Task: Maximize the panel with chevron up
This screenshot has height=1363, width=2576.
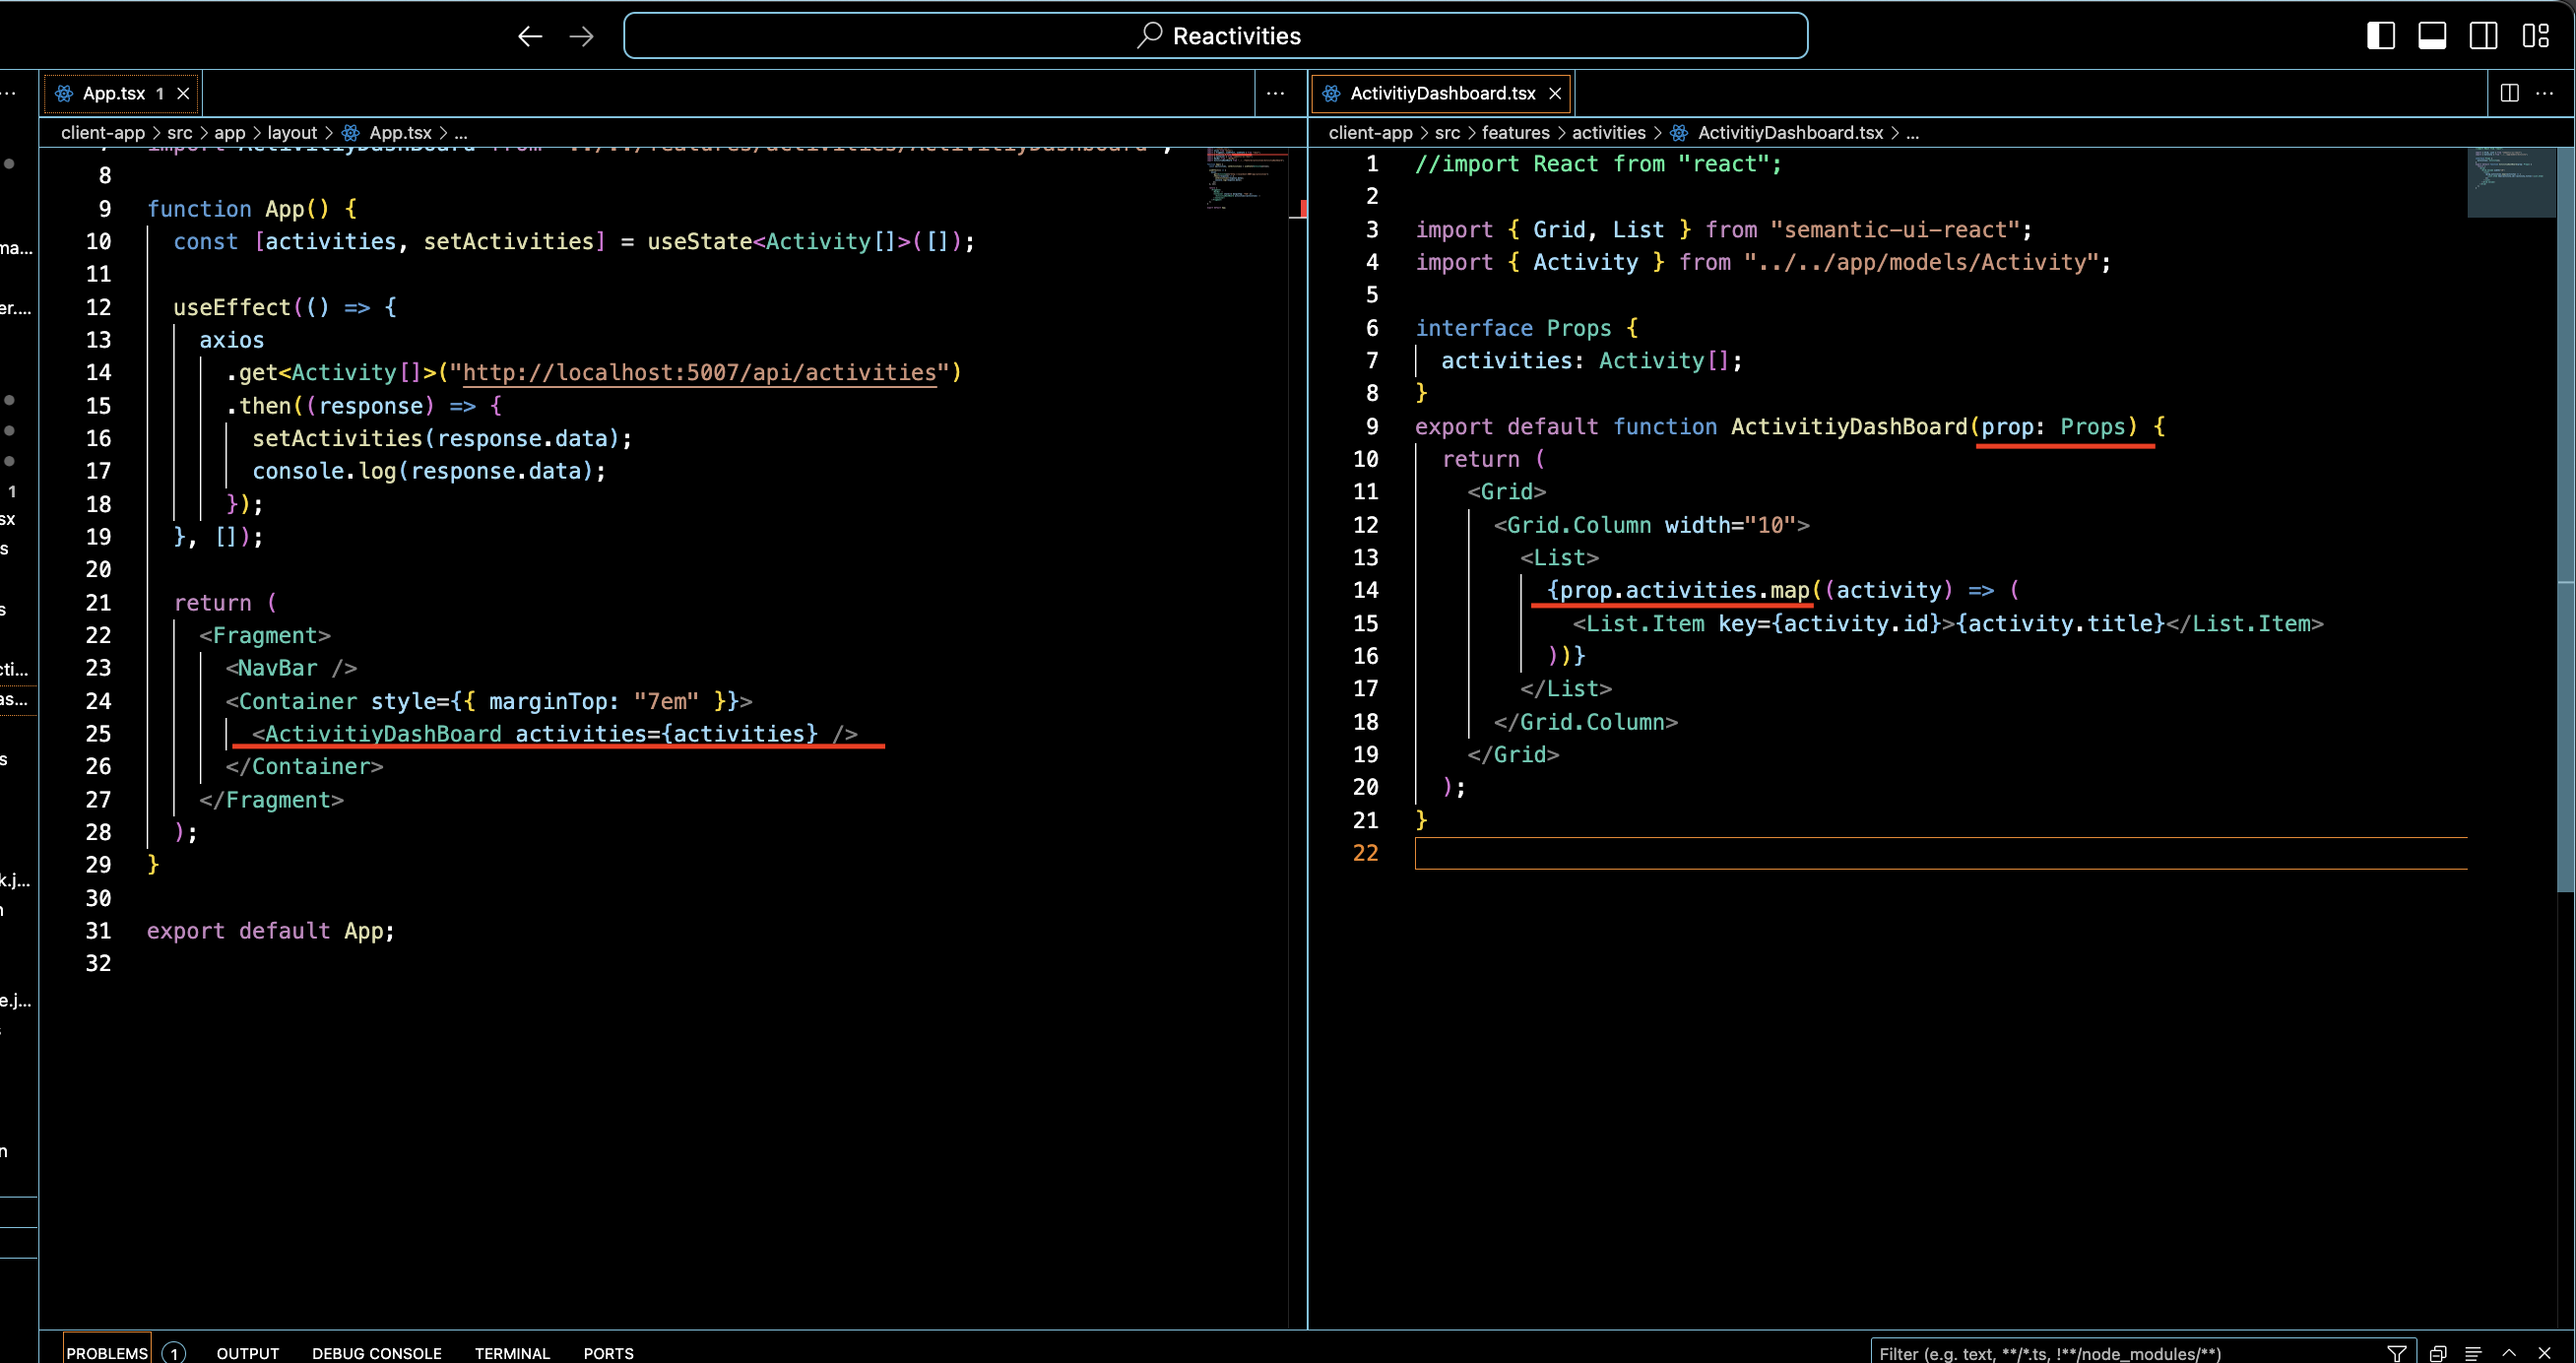Action: point(2509,1352)
